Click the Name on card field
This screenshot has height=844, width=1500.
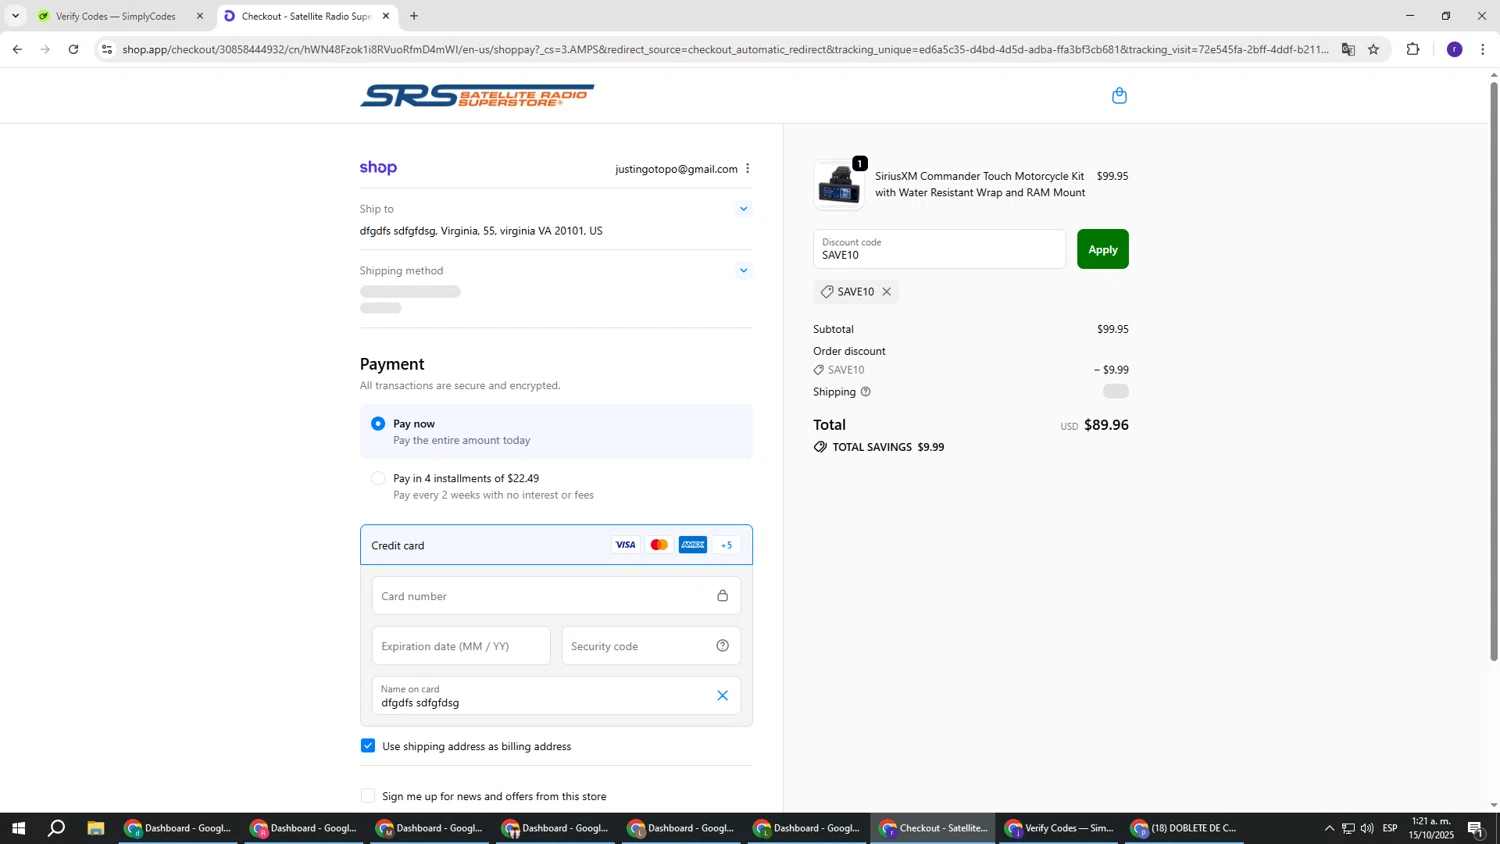point(556,696)
